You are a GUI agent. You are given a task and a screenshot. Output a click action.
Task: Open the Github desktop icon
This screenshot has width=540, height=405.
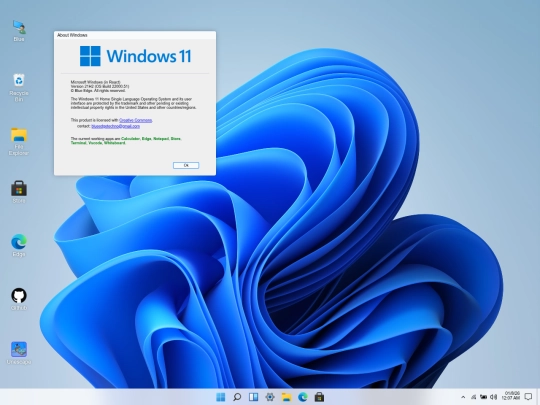(19, 299)
